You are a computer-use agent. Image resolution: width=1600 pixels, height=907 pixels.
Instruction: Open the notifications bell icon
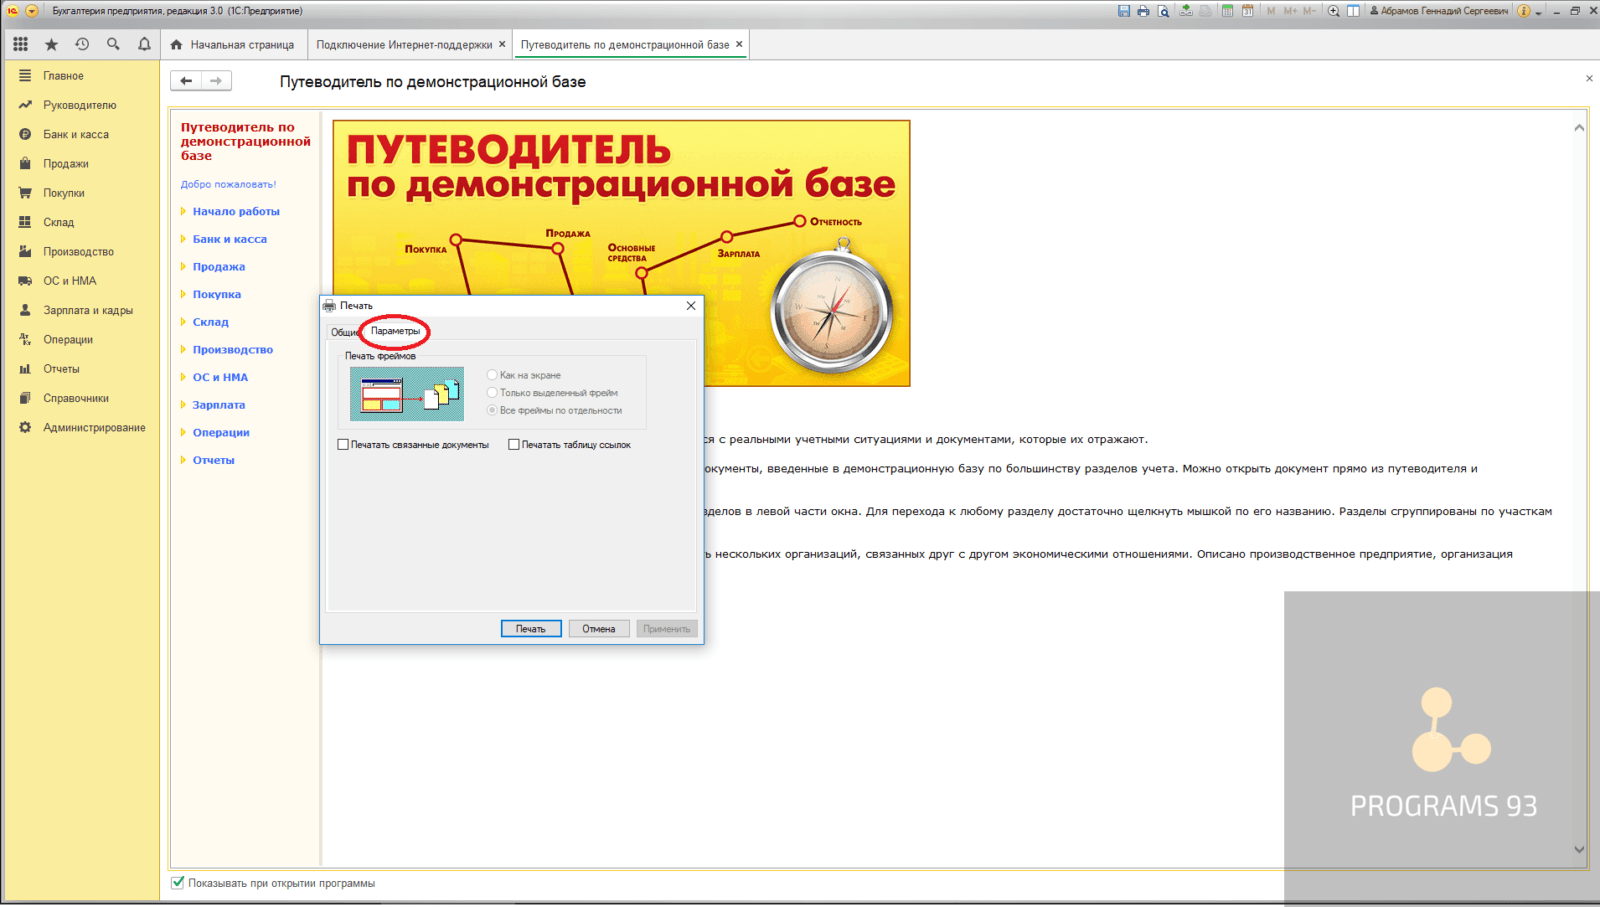(x=144, y=43)
